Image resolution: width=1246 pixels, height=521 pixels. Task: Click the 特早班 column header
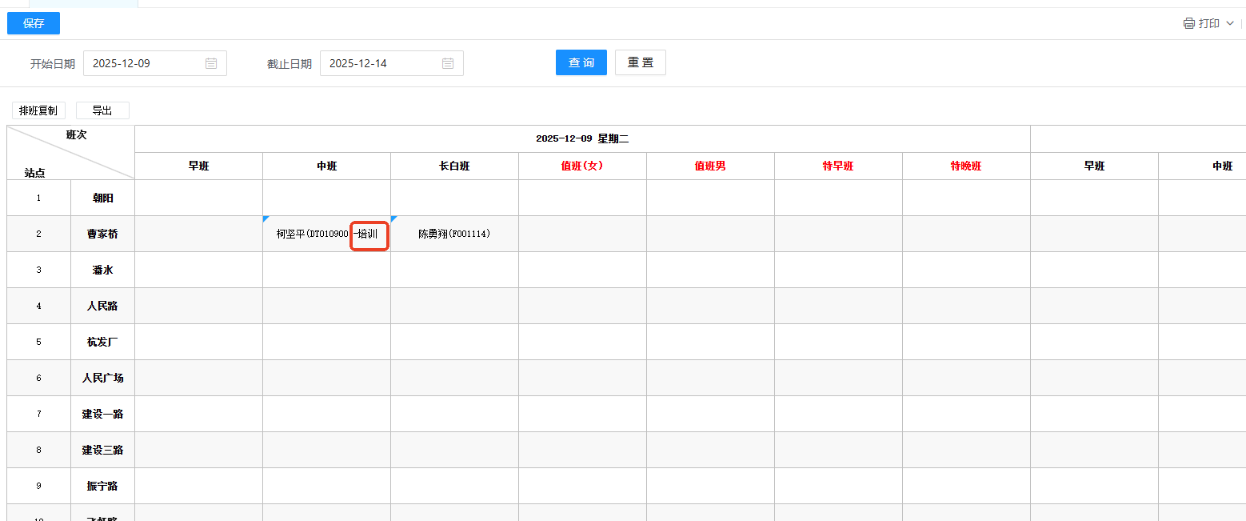838,166
